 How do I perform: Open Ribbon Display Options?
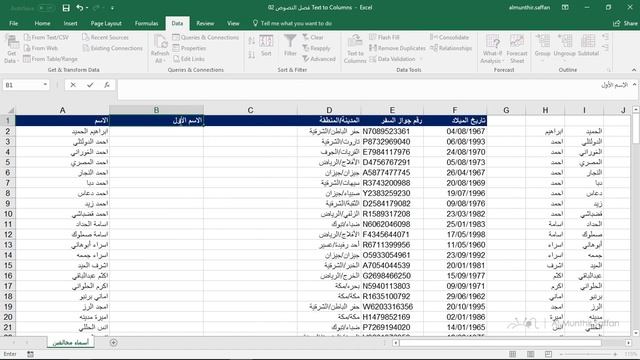coord(565,7)
